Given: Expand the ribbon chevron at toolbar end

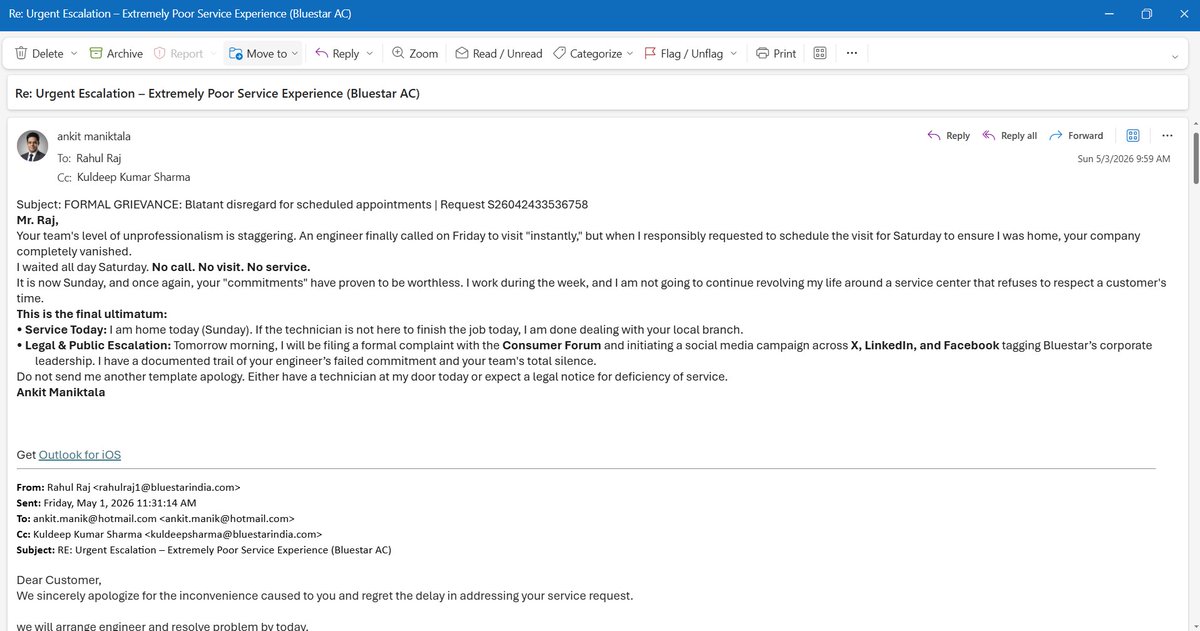Looking at the screenshot, I should [x=1175, y=57].
